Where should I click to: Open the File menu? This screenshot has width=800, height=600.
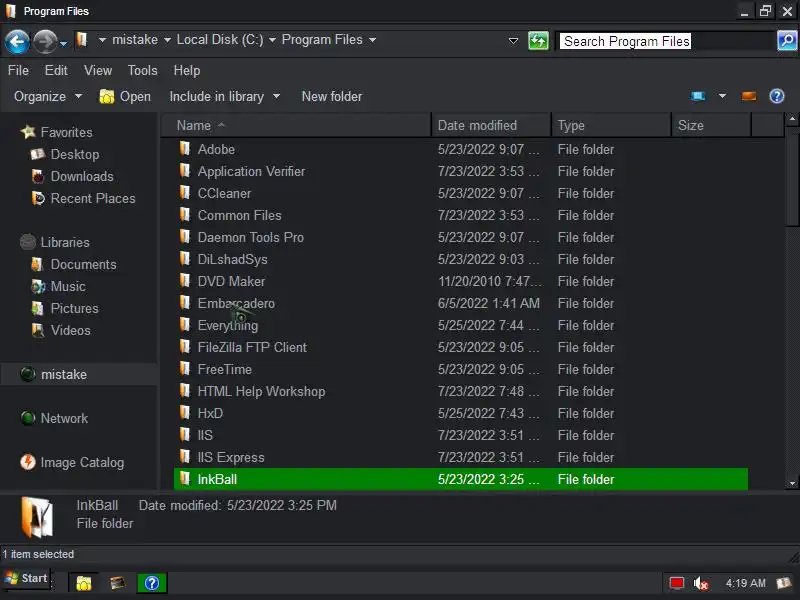coord(18,70)
